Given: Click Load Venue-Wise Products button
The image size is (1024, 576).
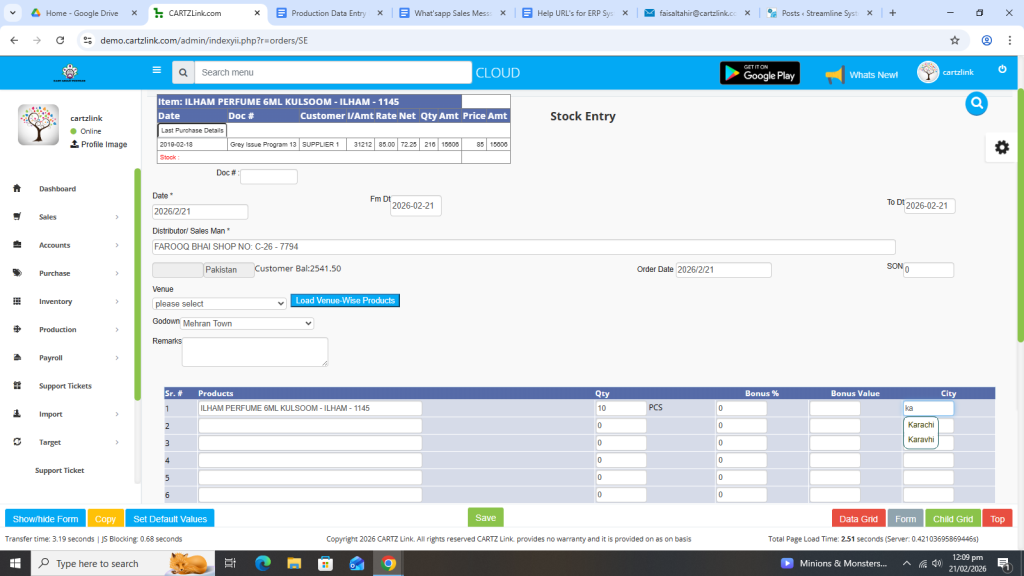Looking at the screenshot, I should coord(345,301).
